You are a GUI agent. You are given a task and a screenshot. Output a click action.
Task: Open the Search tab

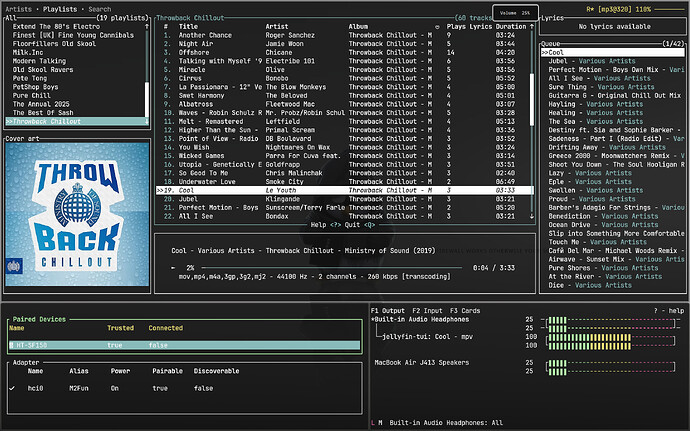coord(99,9)
